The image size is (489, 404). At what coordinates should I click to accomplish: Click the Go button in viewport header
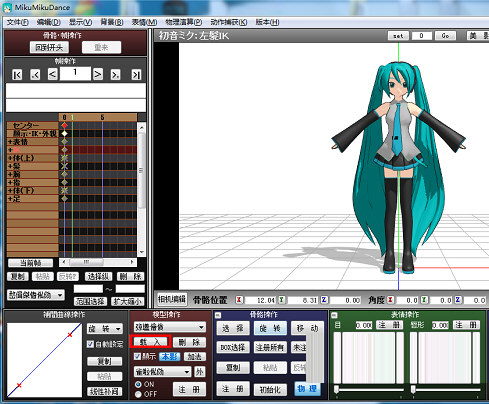pos(445,36)
